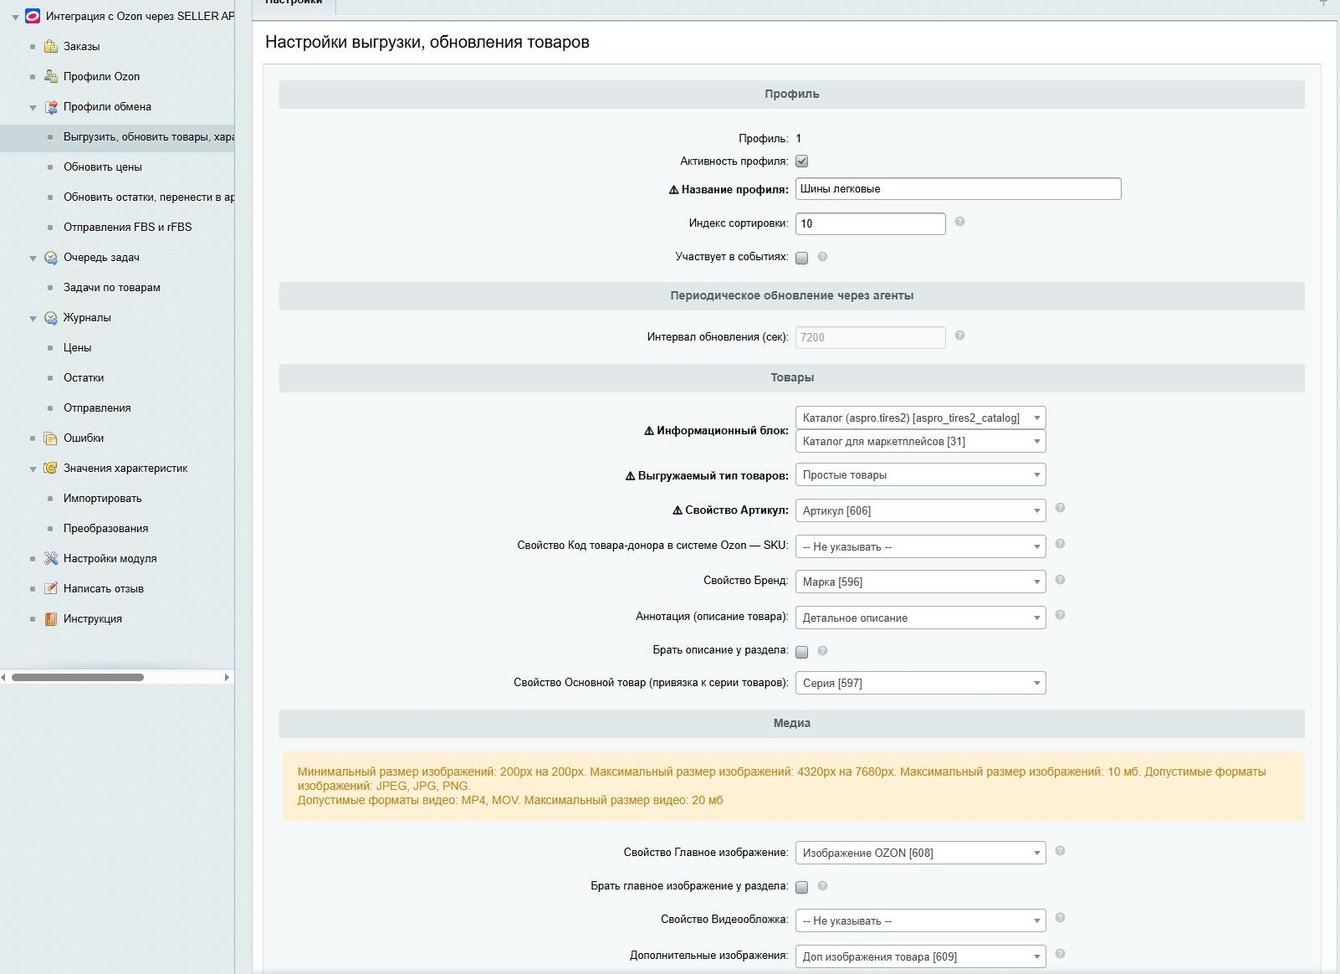Click the Значения характеристик icon
The image size is (1340, 974).
coord(51,468)
